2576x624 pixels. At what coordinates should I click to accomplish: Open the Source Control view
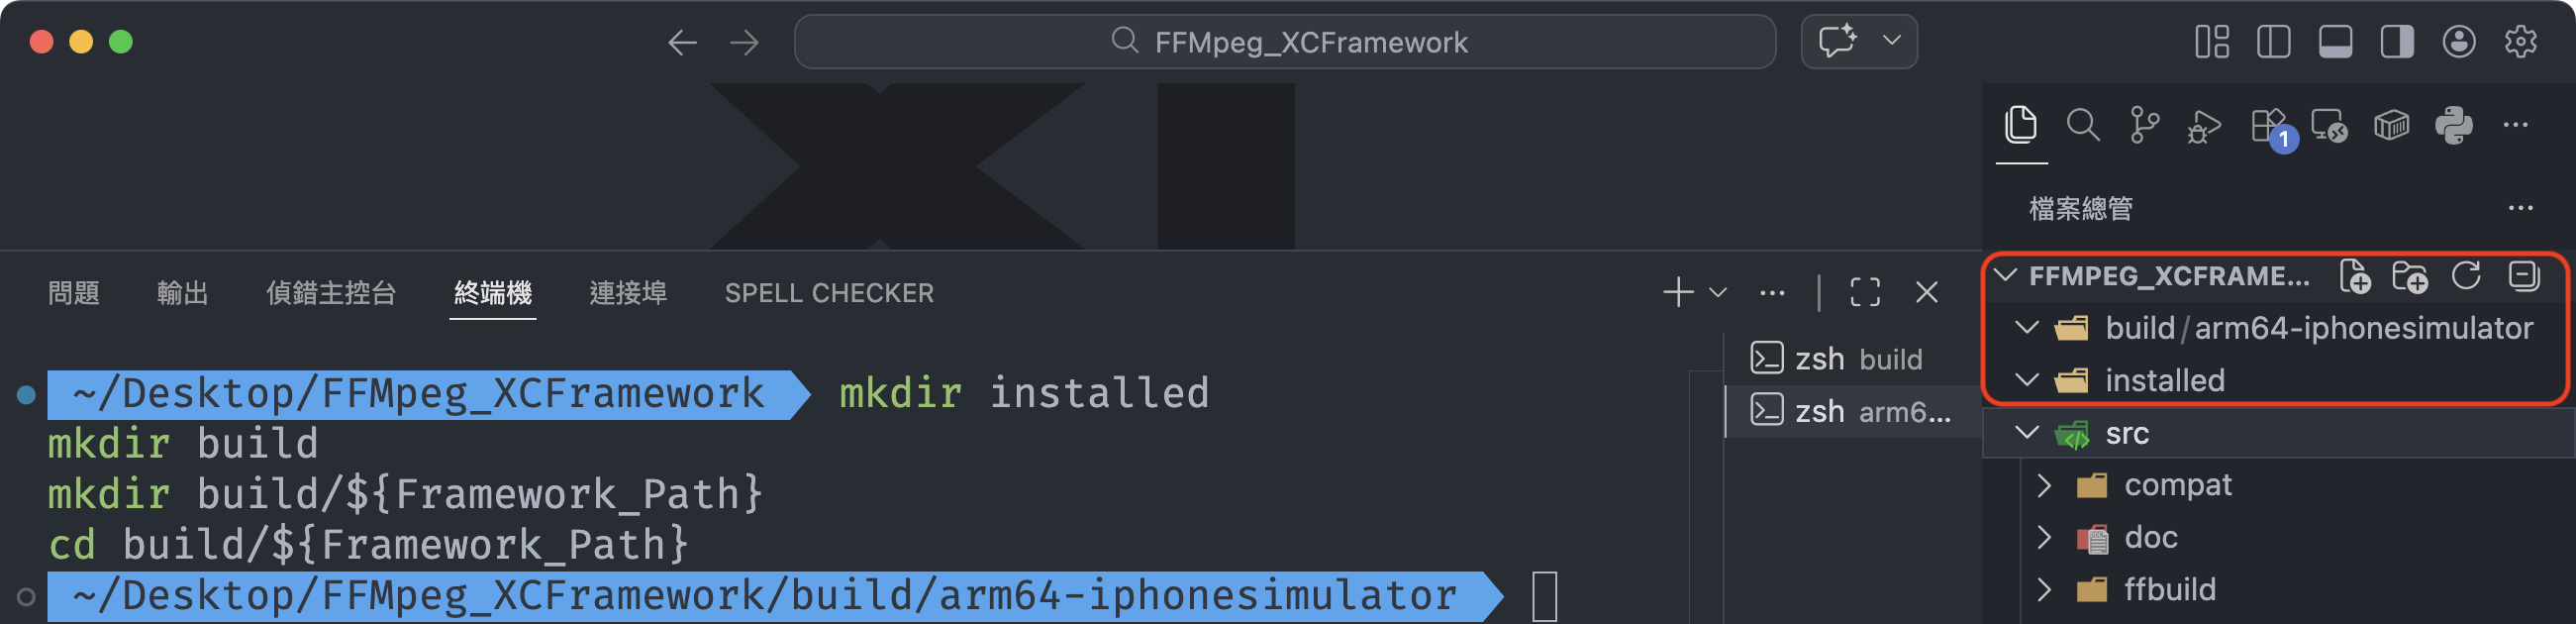click(x=2144, y=126)
